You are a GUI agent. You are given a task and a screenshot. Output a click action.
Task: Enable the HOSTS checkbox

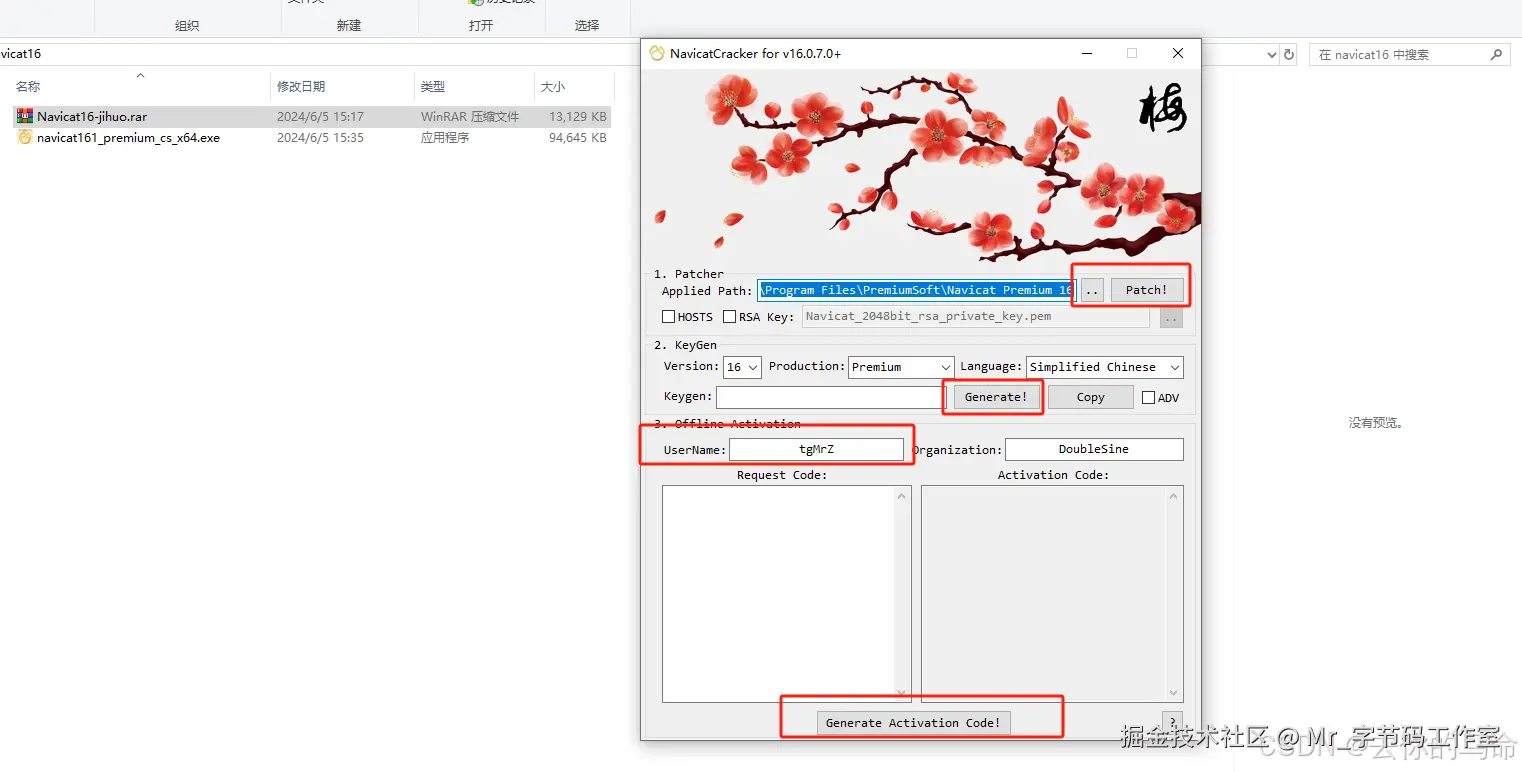pos(669,317)
